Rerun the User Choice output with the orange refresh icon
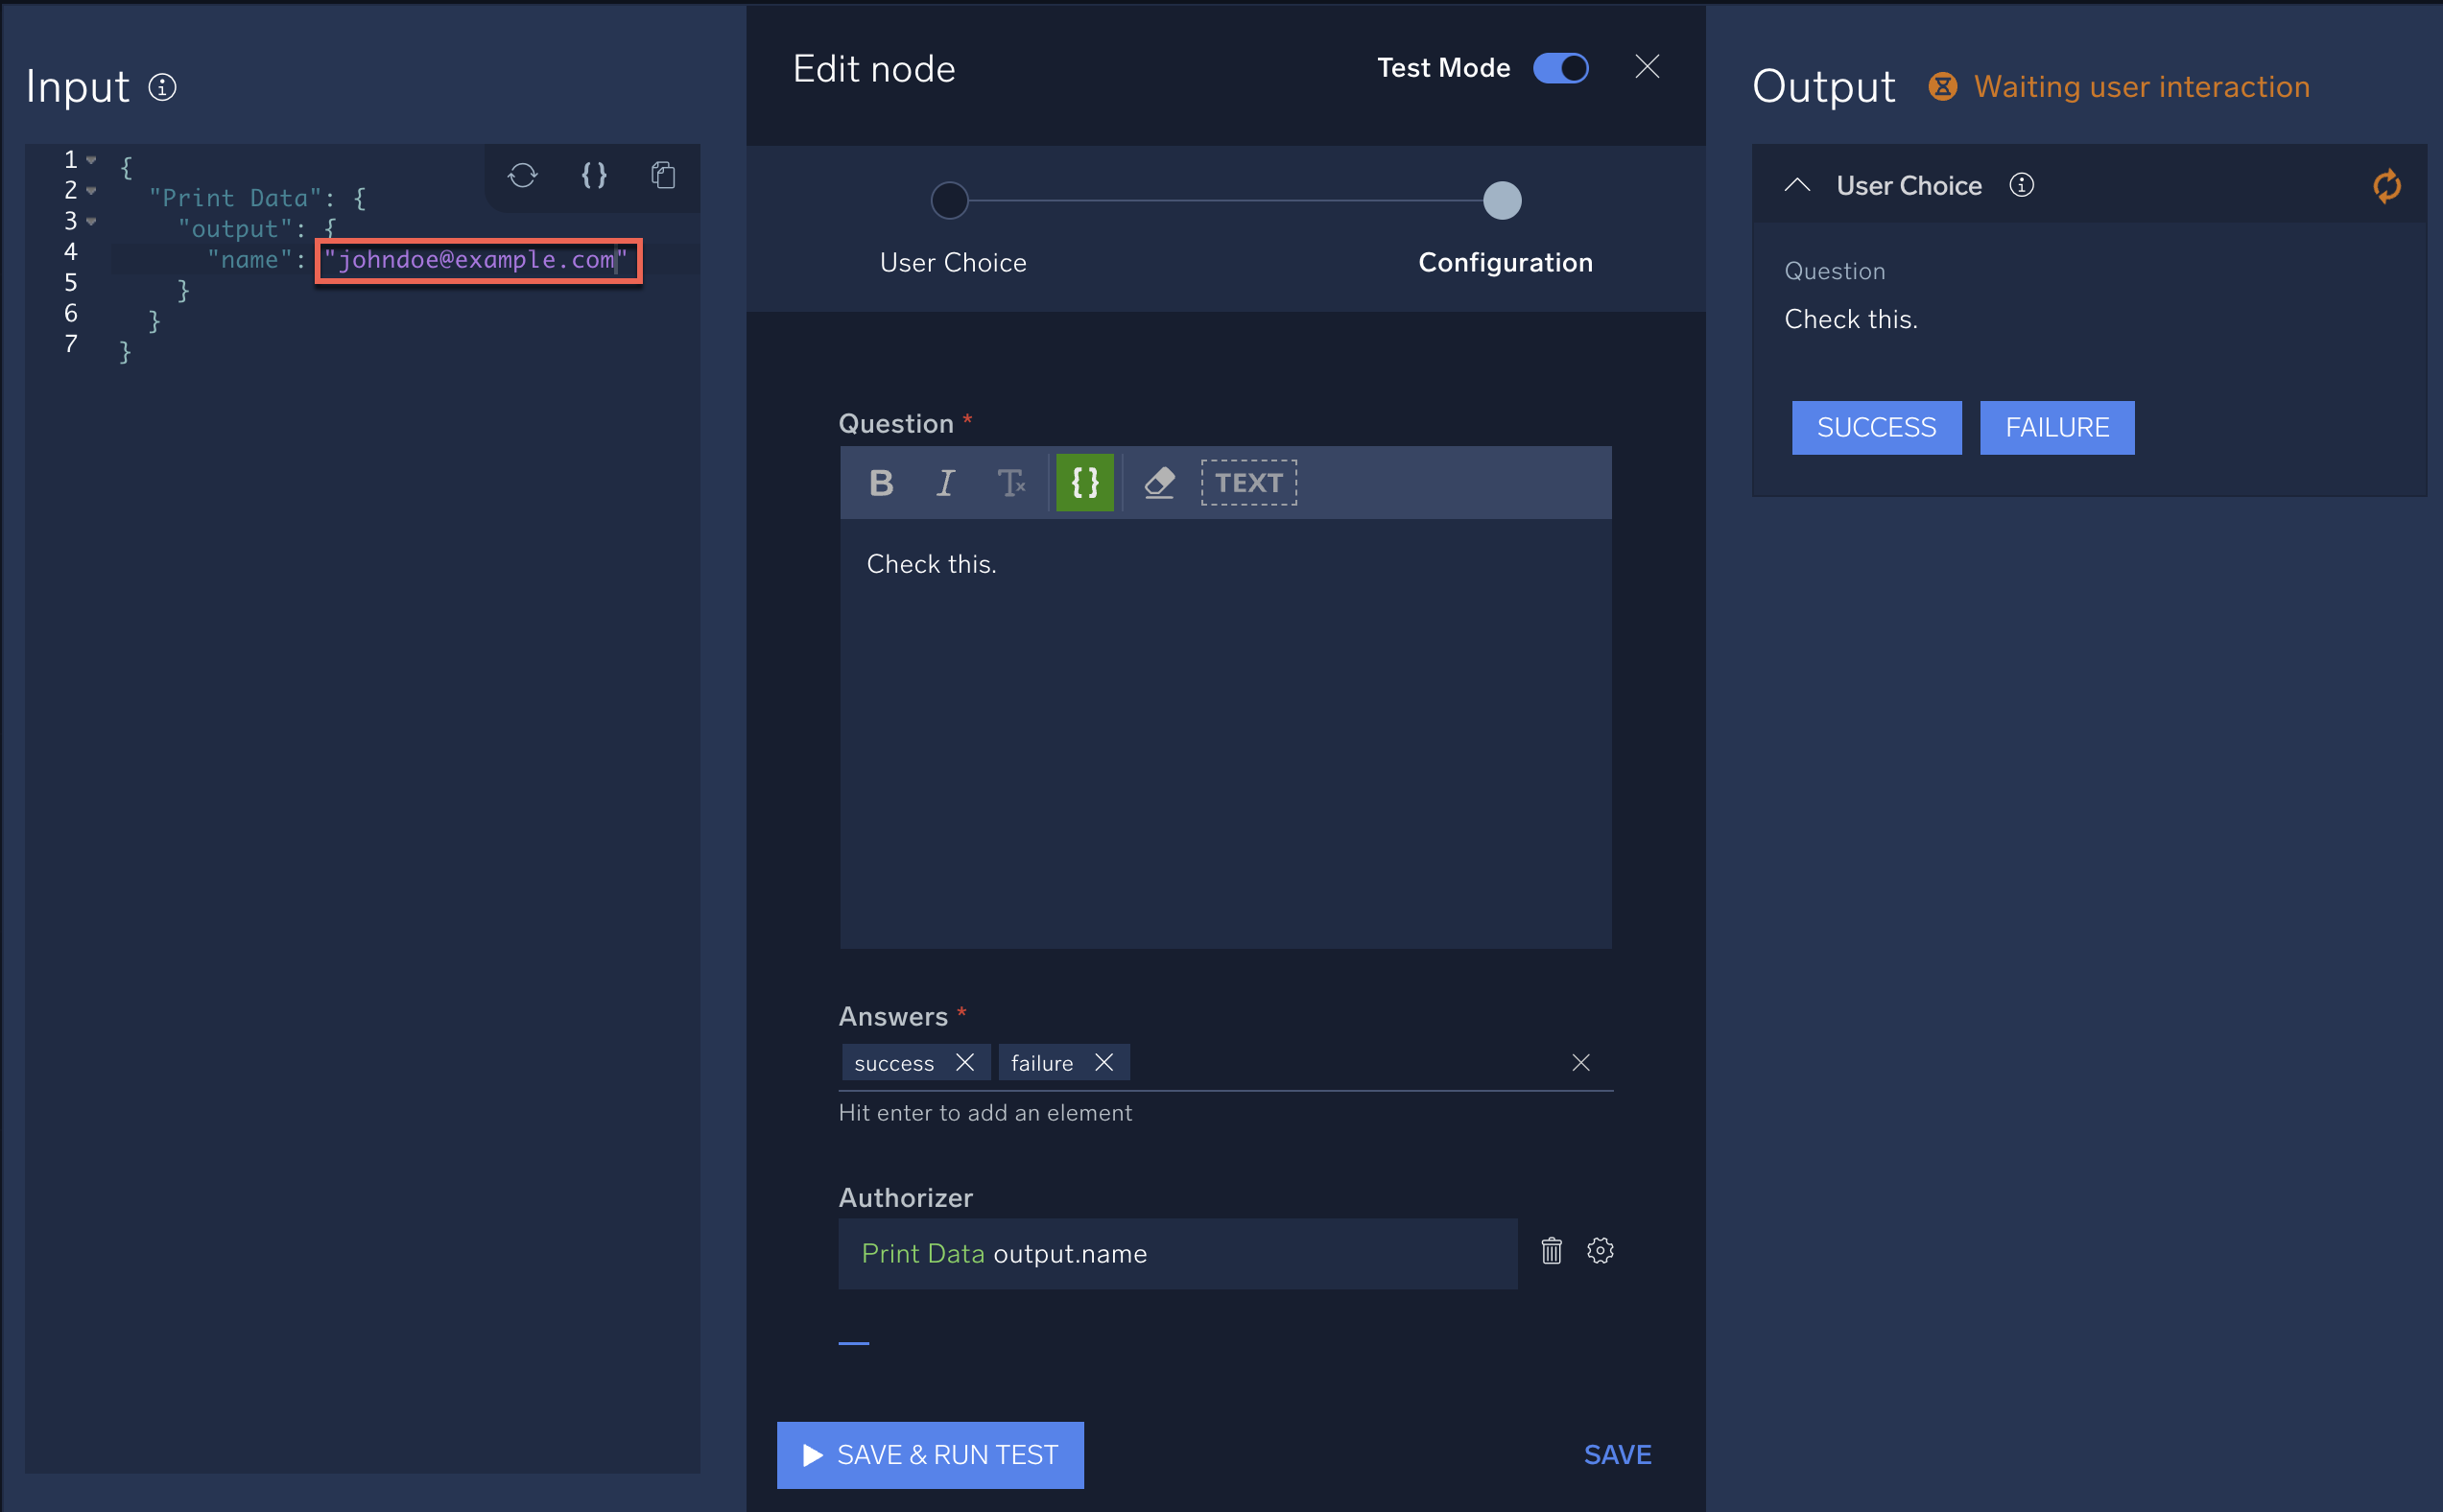The width and height of the screenshot is (2443, 1512). coord(2388,186)
